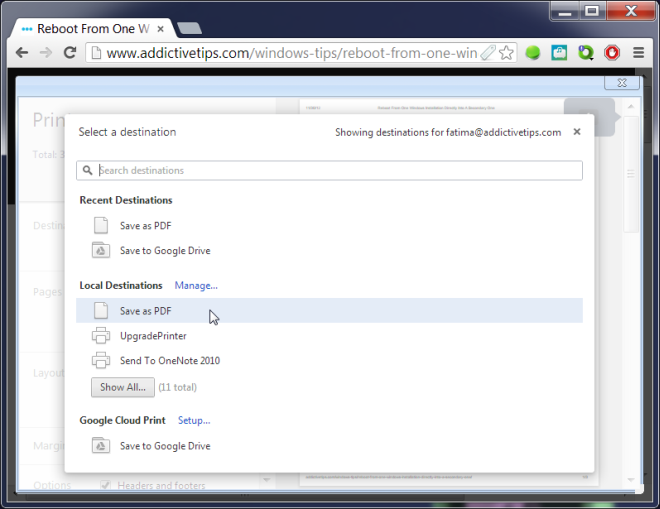Viewport: 660px width, 509px height.
Task: Open the Chrome hamburger menu
Action: click(x=639, y=53)
